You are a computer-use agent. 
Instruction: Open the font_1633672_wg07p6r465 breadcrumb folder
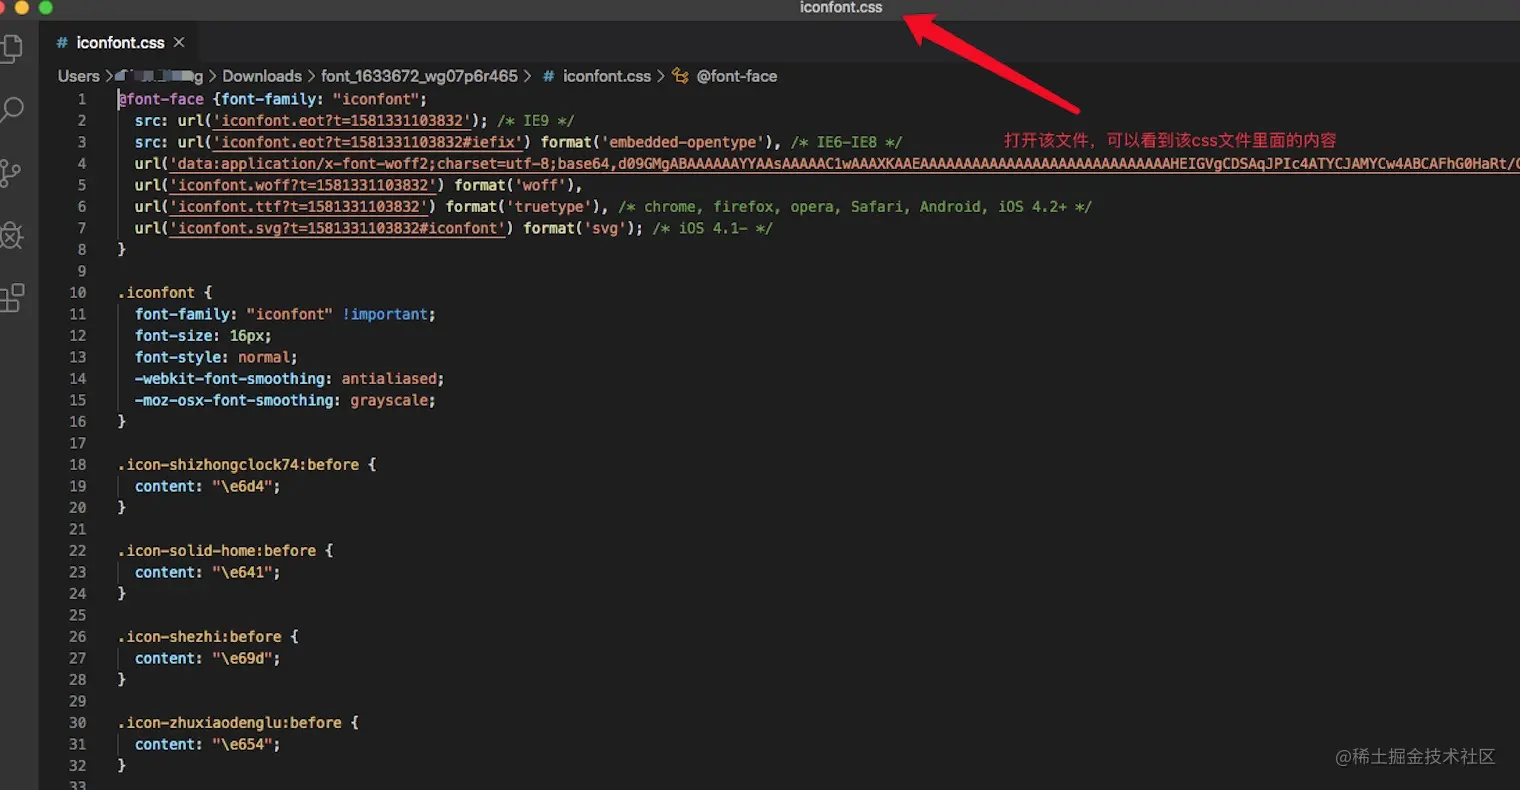(419, 76)
